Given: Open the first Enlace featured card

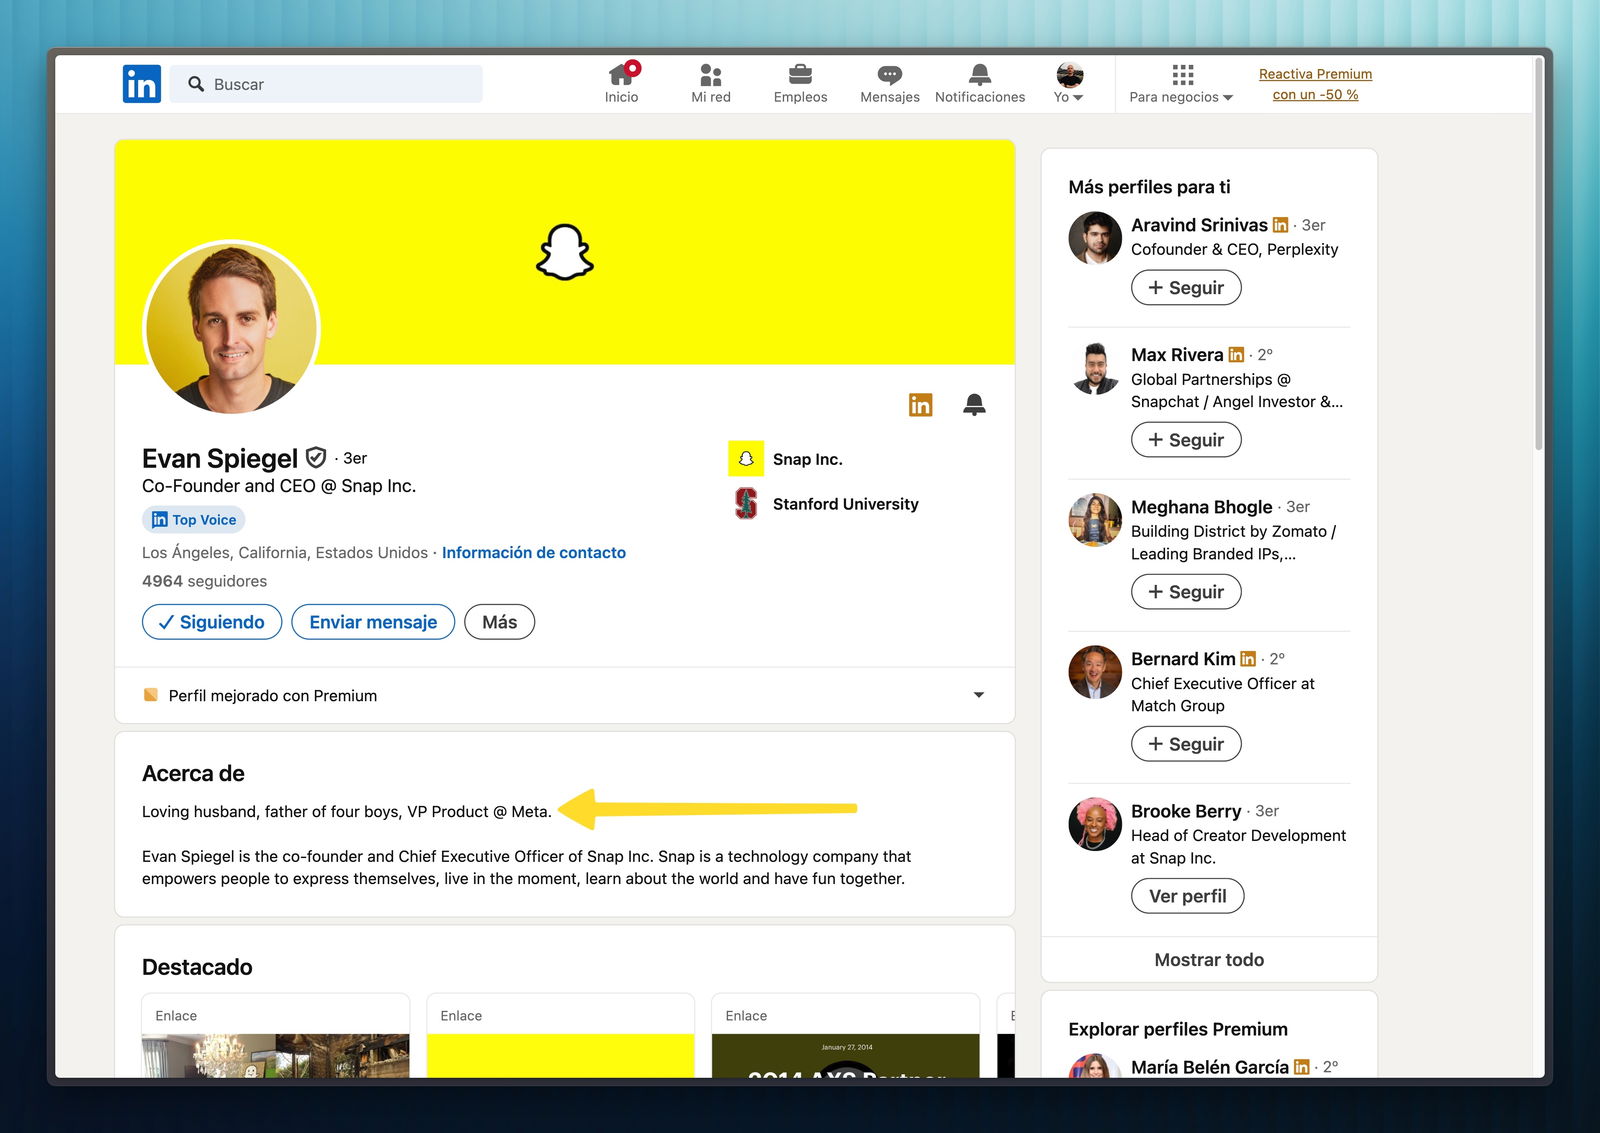Looking at the screenshot, I should [276, 1036].
